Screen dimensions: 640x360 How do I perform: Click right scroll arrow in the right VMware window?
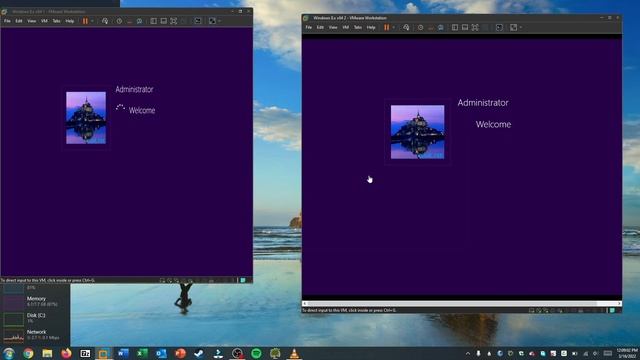(x=619, y=303)
